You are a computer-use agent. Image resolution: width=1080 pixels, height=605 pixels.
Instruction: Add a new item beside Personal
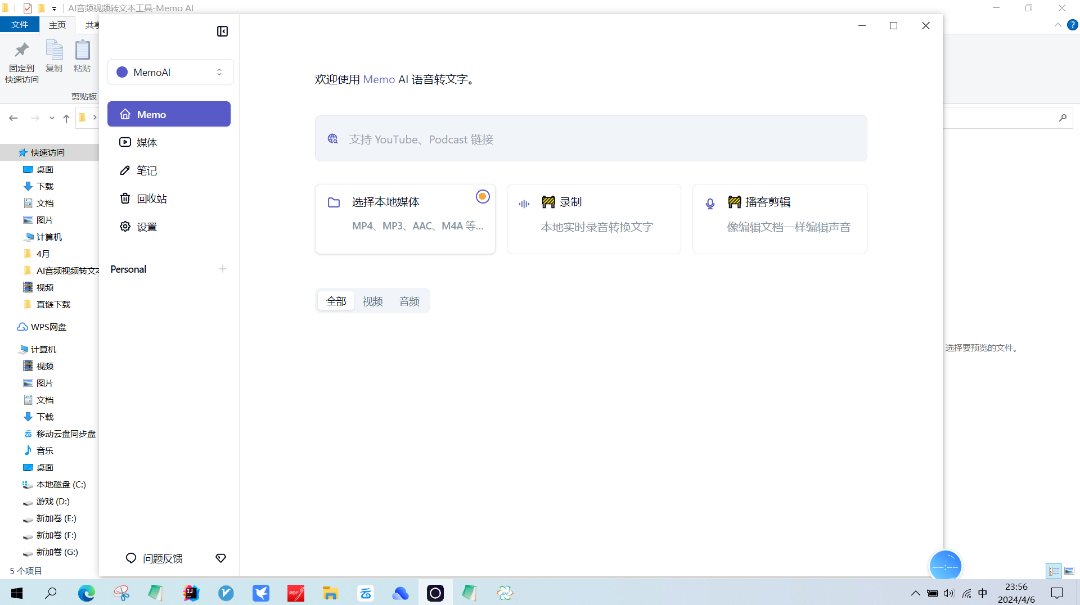pyautogui.click(x=222, y=269)
